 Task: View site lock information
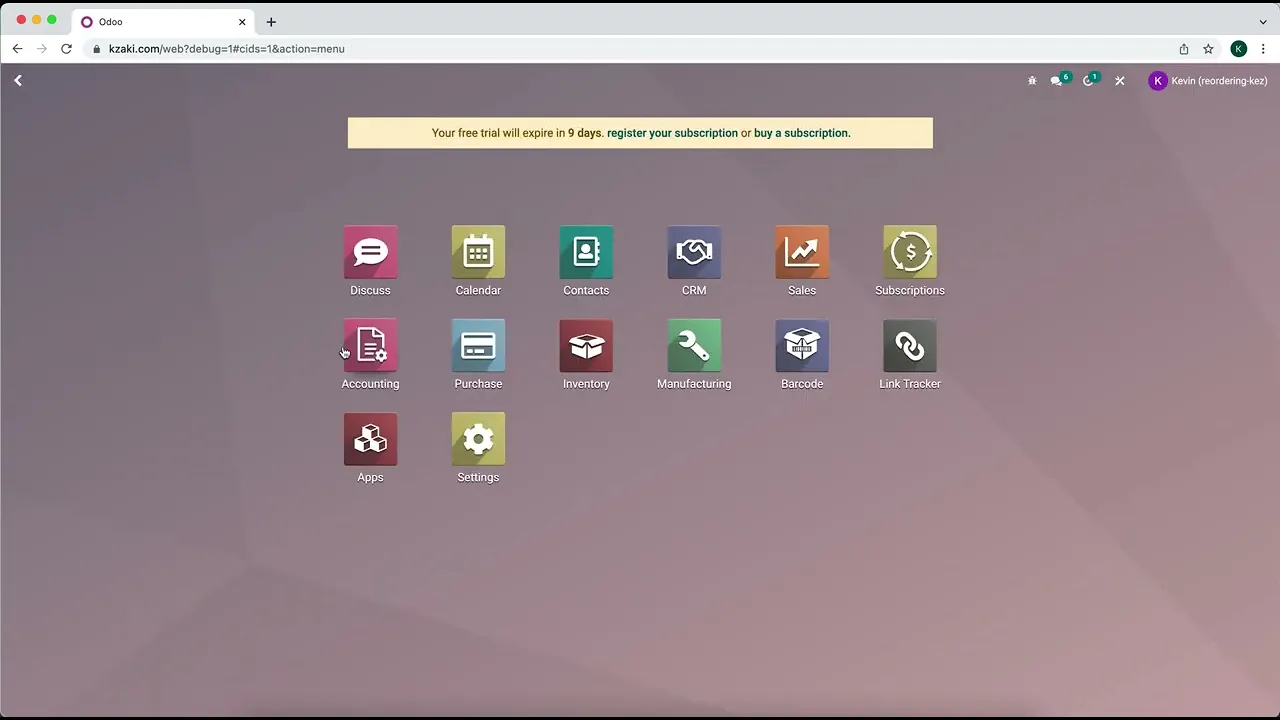pos(97,48)
